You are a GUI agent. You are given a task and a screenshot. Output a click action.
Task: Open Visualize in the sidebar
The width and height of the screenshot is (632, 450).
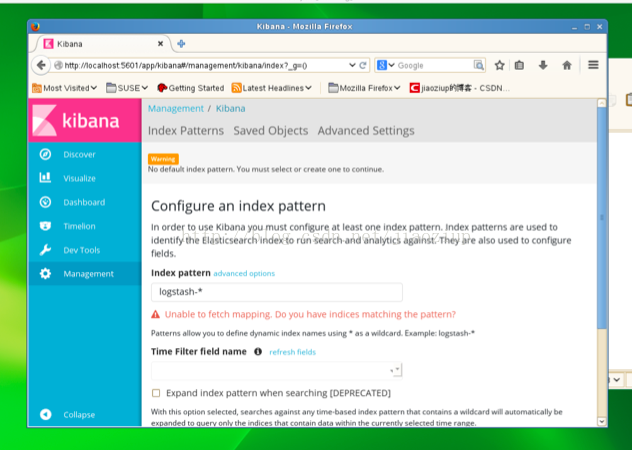[x=79, y=178]
